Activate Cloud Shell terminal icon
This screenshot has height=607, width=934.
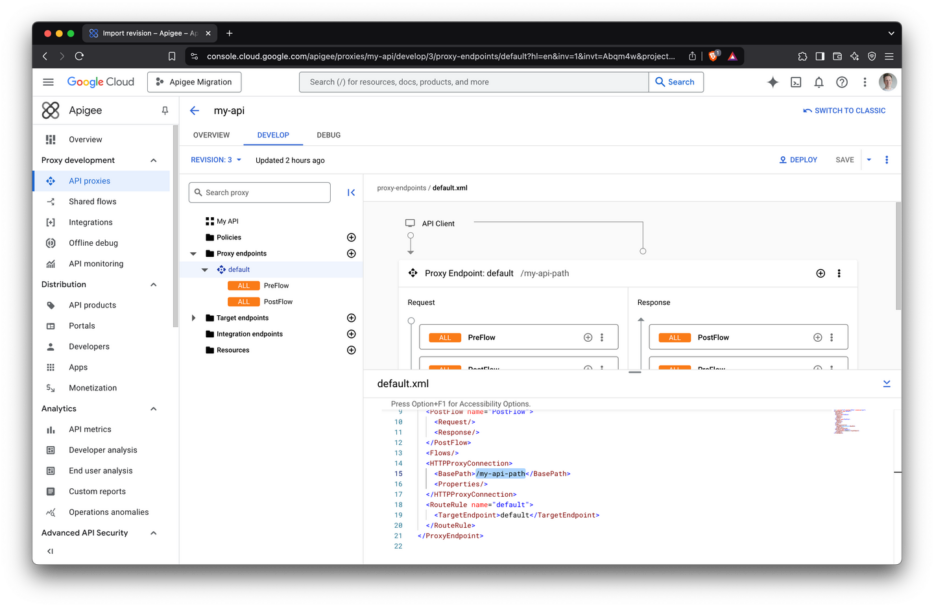[x=796, y=82]
